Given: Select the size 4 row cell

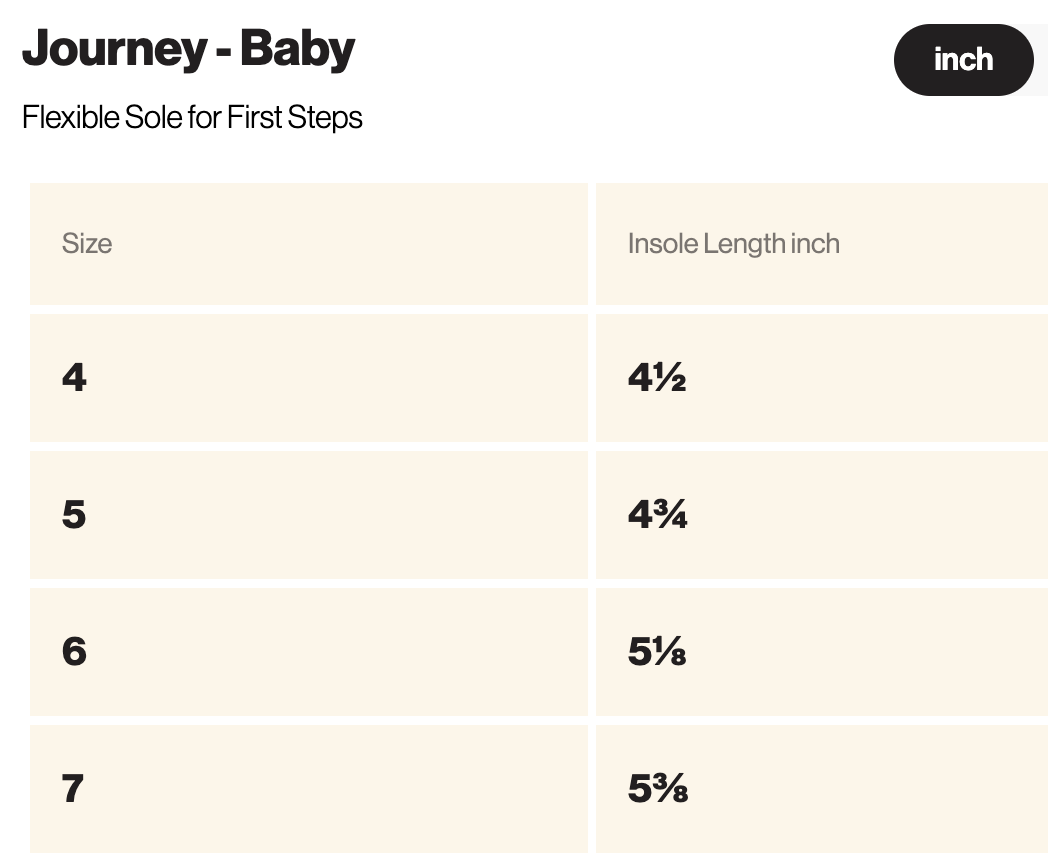Looking at the screenshot, I should point(309,378).
